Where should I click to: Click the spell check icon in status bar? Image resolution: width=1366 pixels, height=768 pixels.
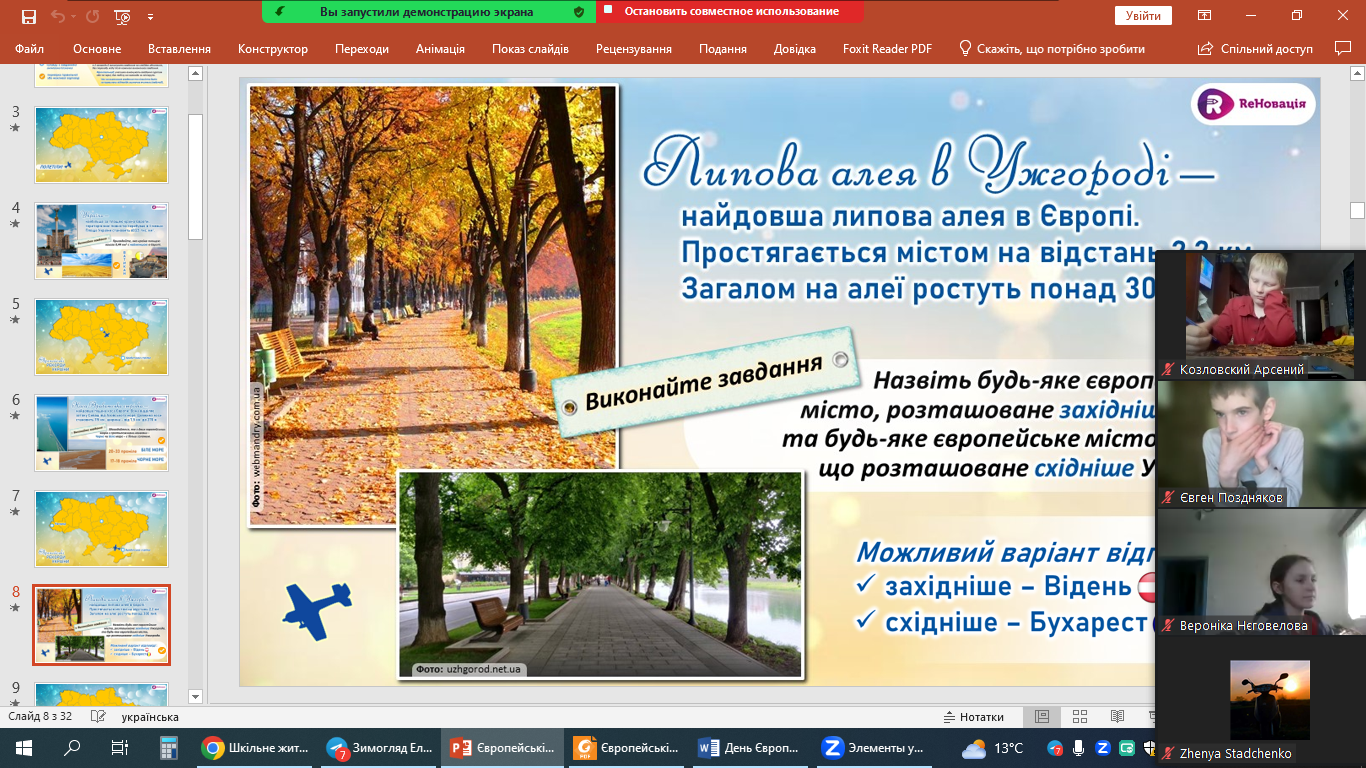click(98, 717)
